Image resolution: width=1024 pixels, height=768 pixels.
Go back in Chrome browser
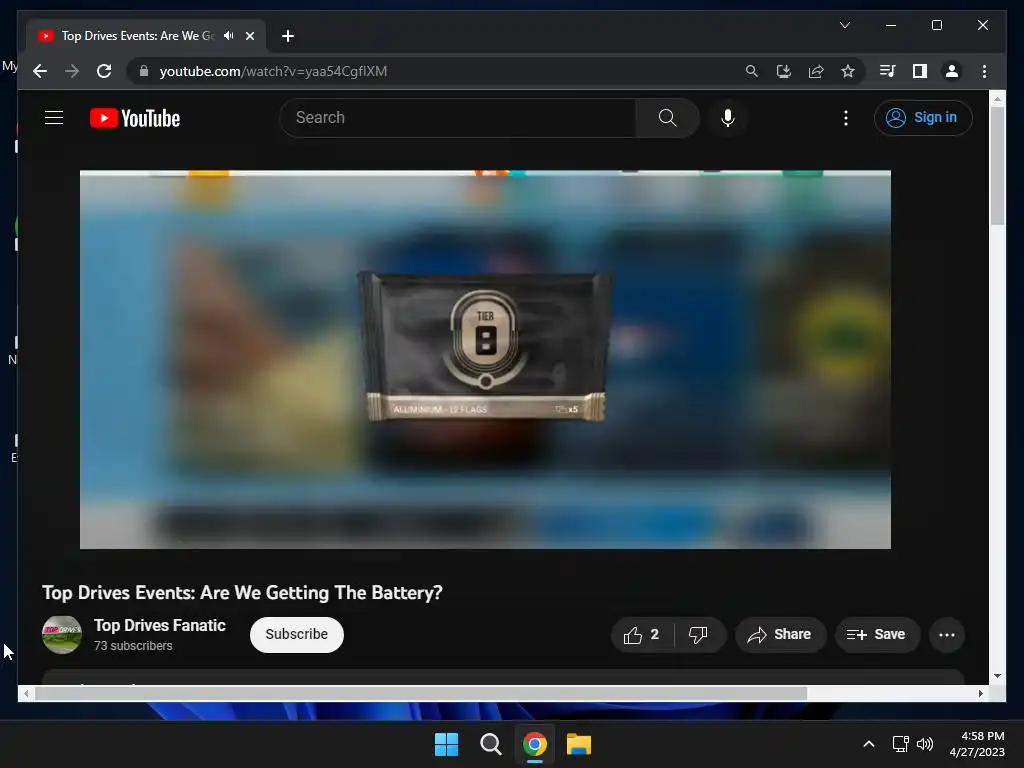click(x=40, y=71)
